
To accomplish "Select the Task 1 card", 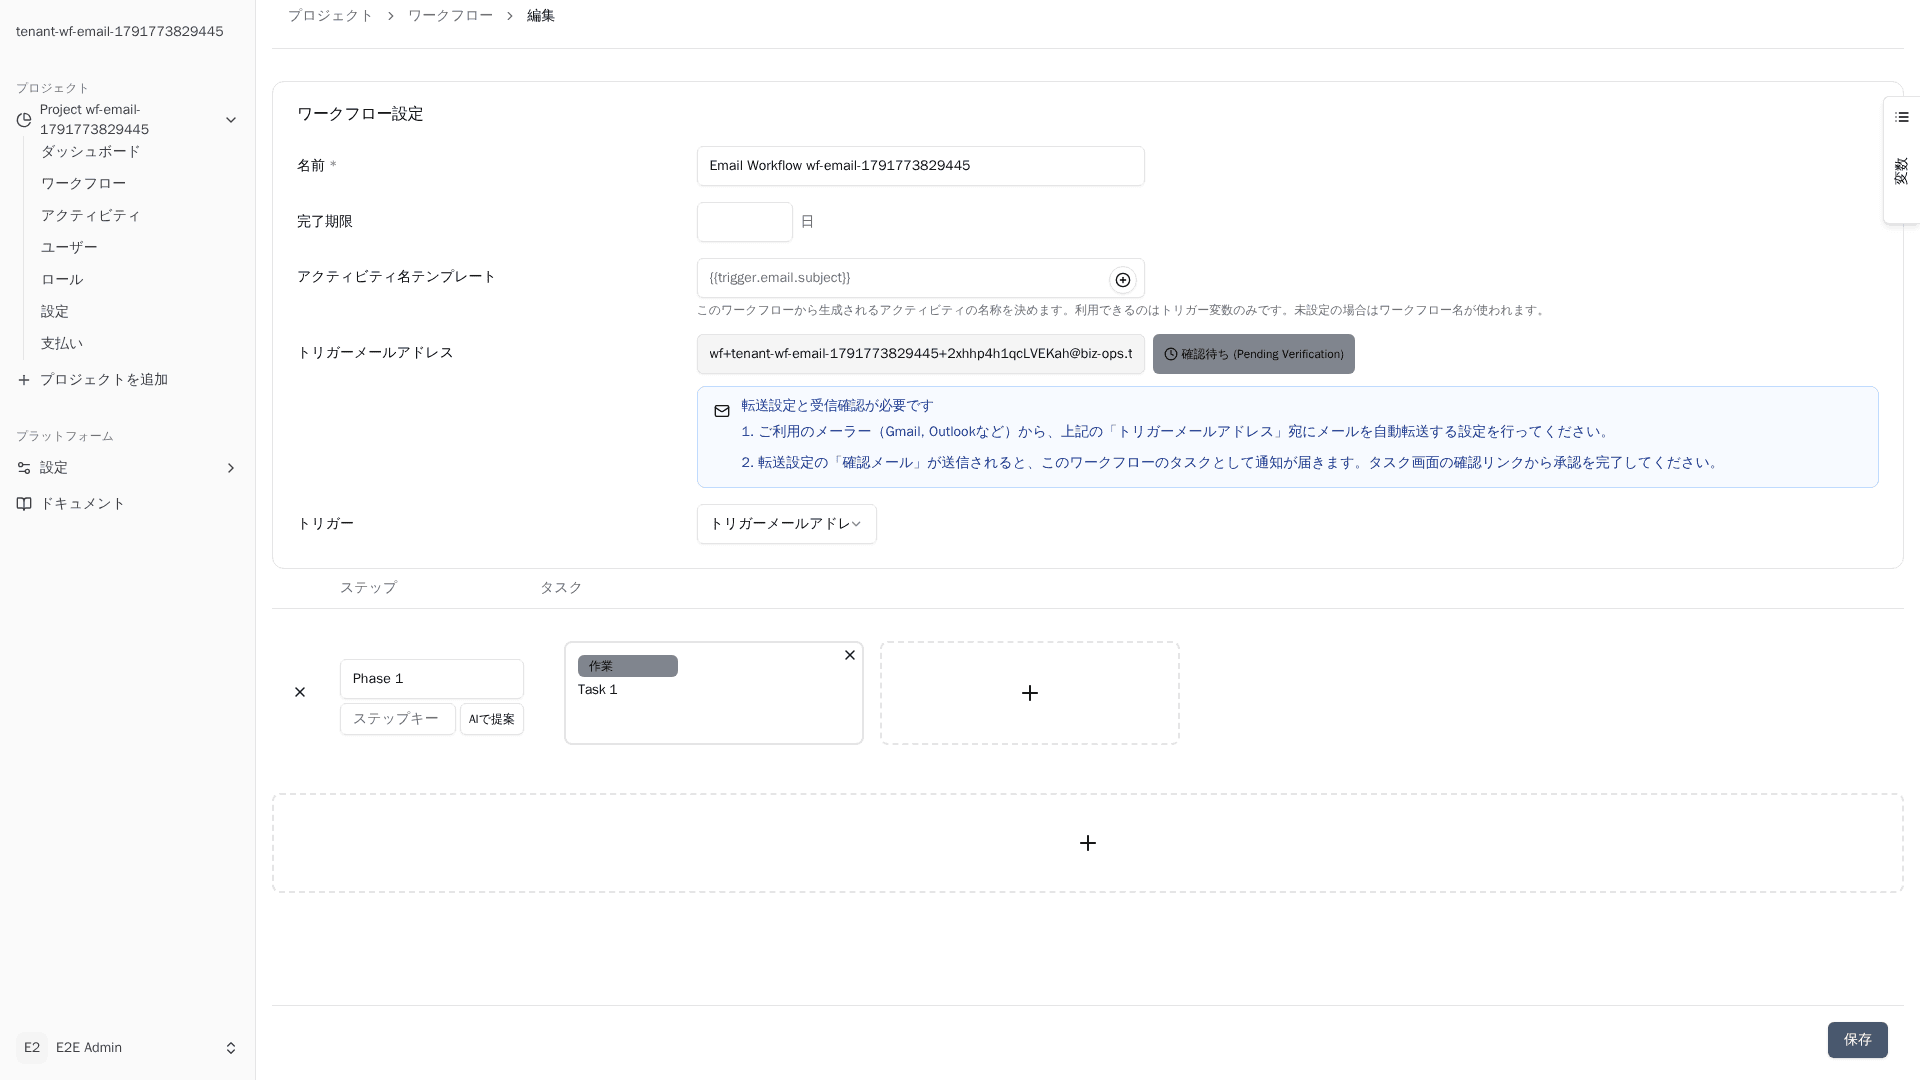I will tap(714, 693).
